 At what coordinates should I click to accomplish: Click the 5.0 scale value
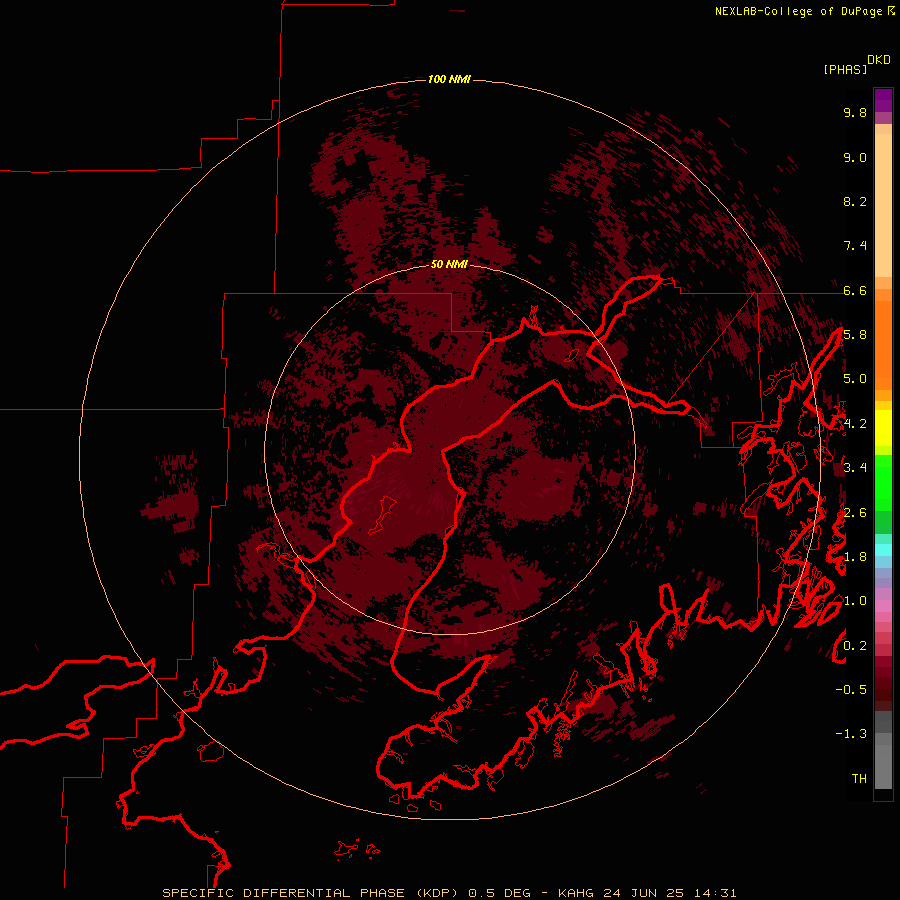(855, 379)
